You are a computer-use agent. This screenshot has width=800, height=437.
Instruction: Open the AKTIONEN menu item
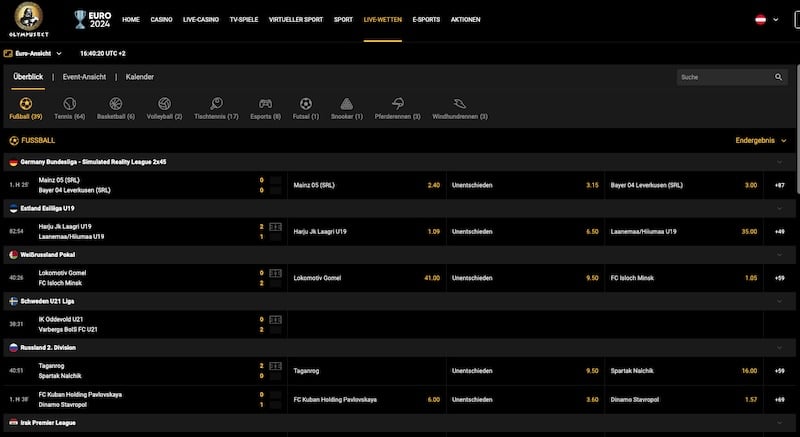click(465, 19)
